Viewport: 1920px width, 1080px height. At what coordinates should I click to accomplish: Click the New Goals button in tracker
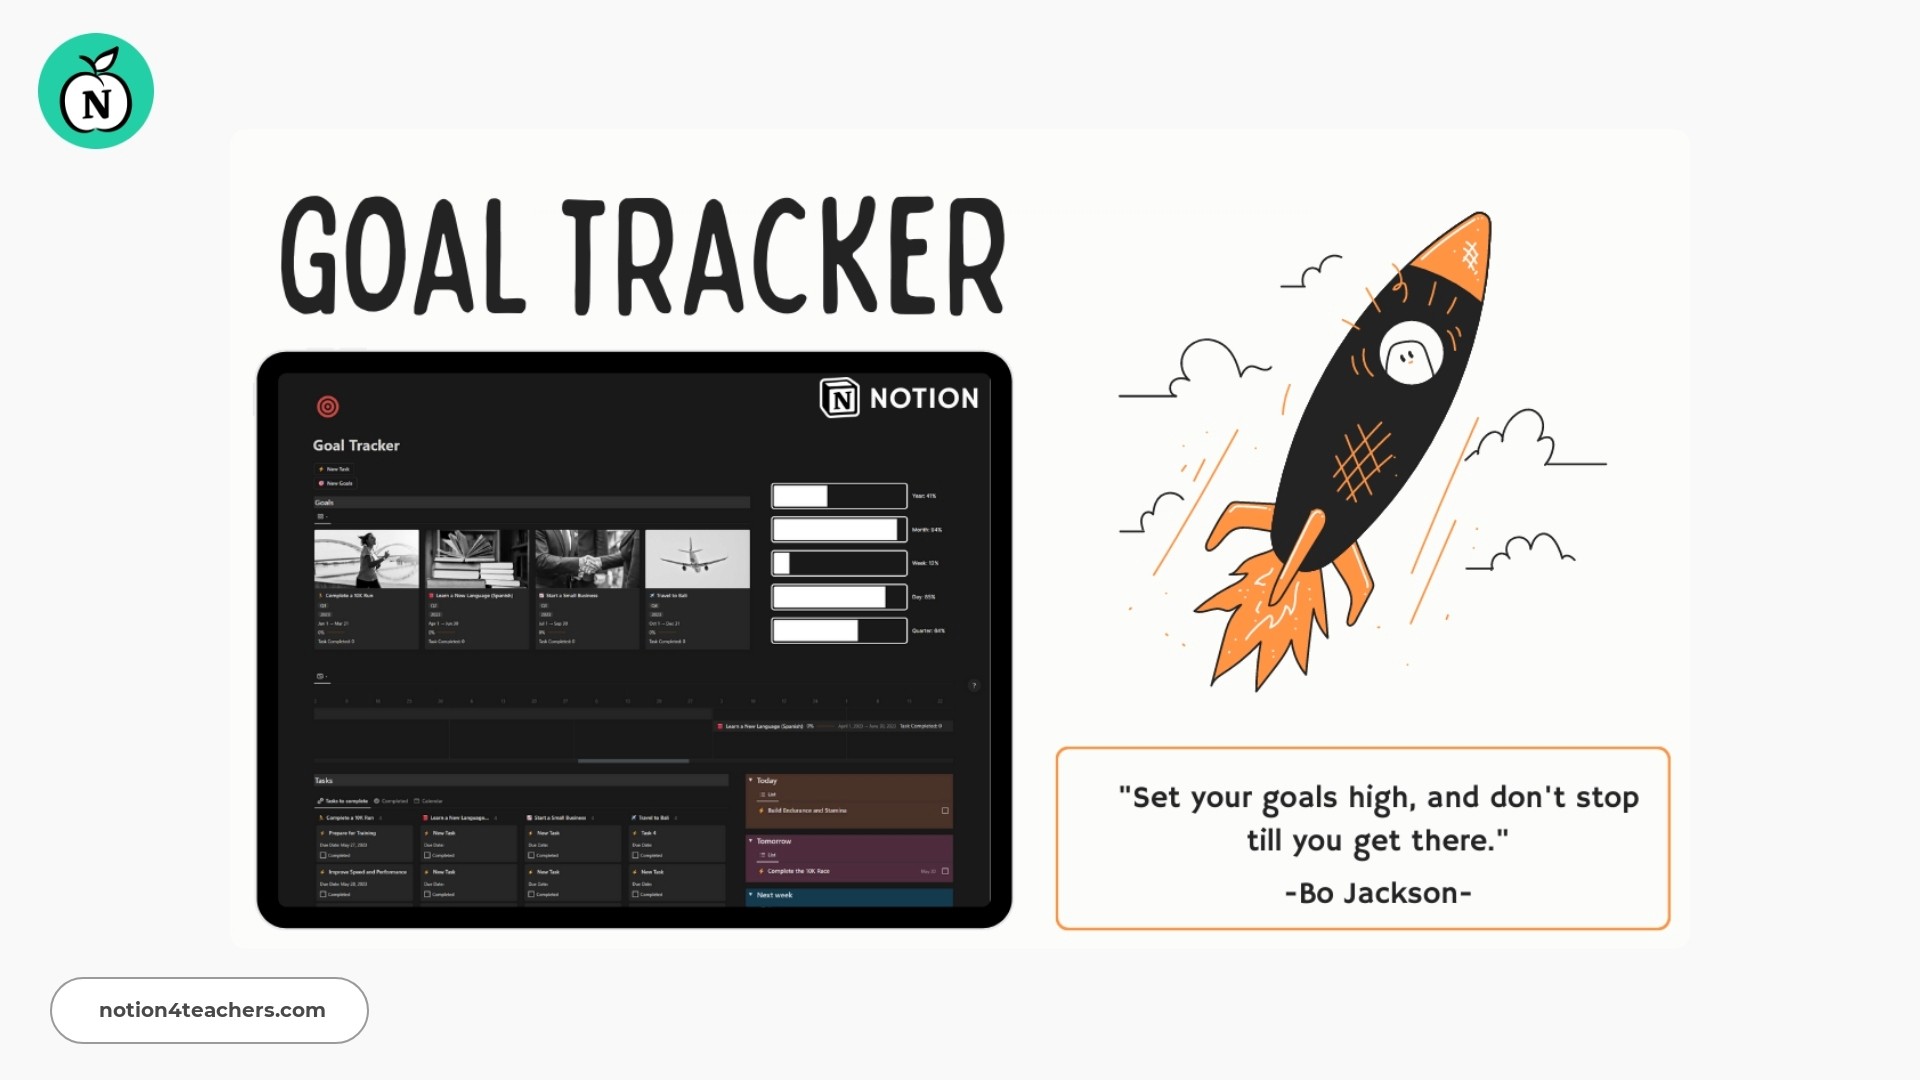(336, 483)
